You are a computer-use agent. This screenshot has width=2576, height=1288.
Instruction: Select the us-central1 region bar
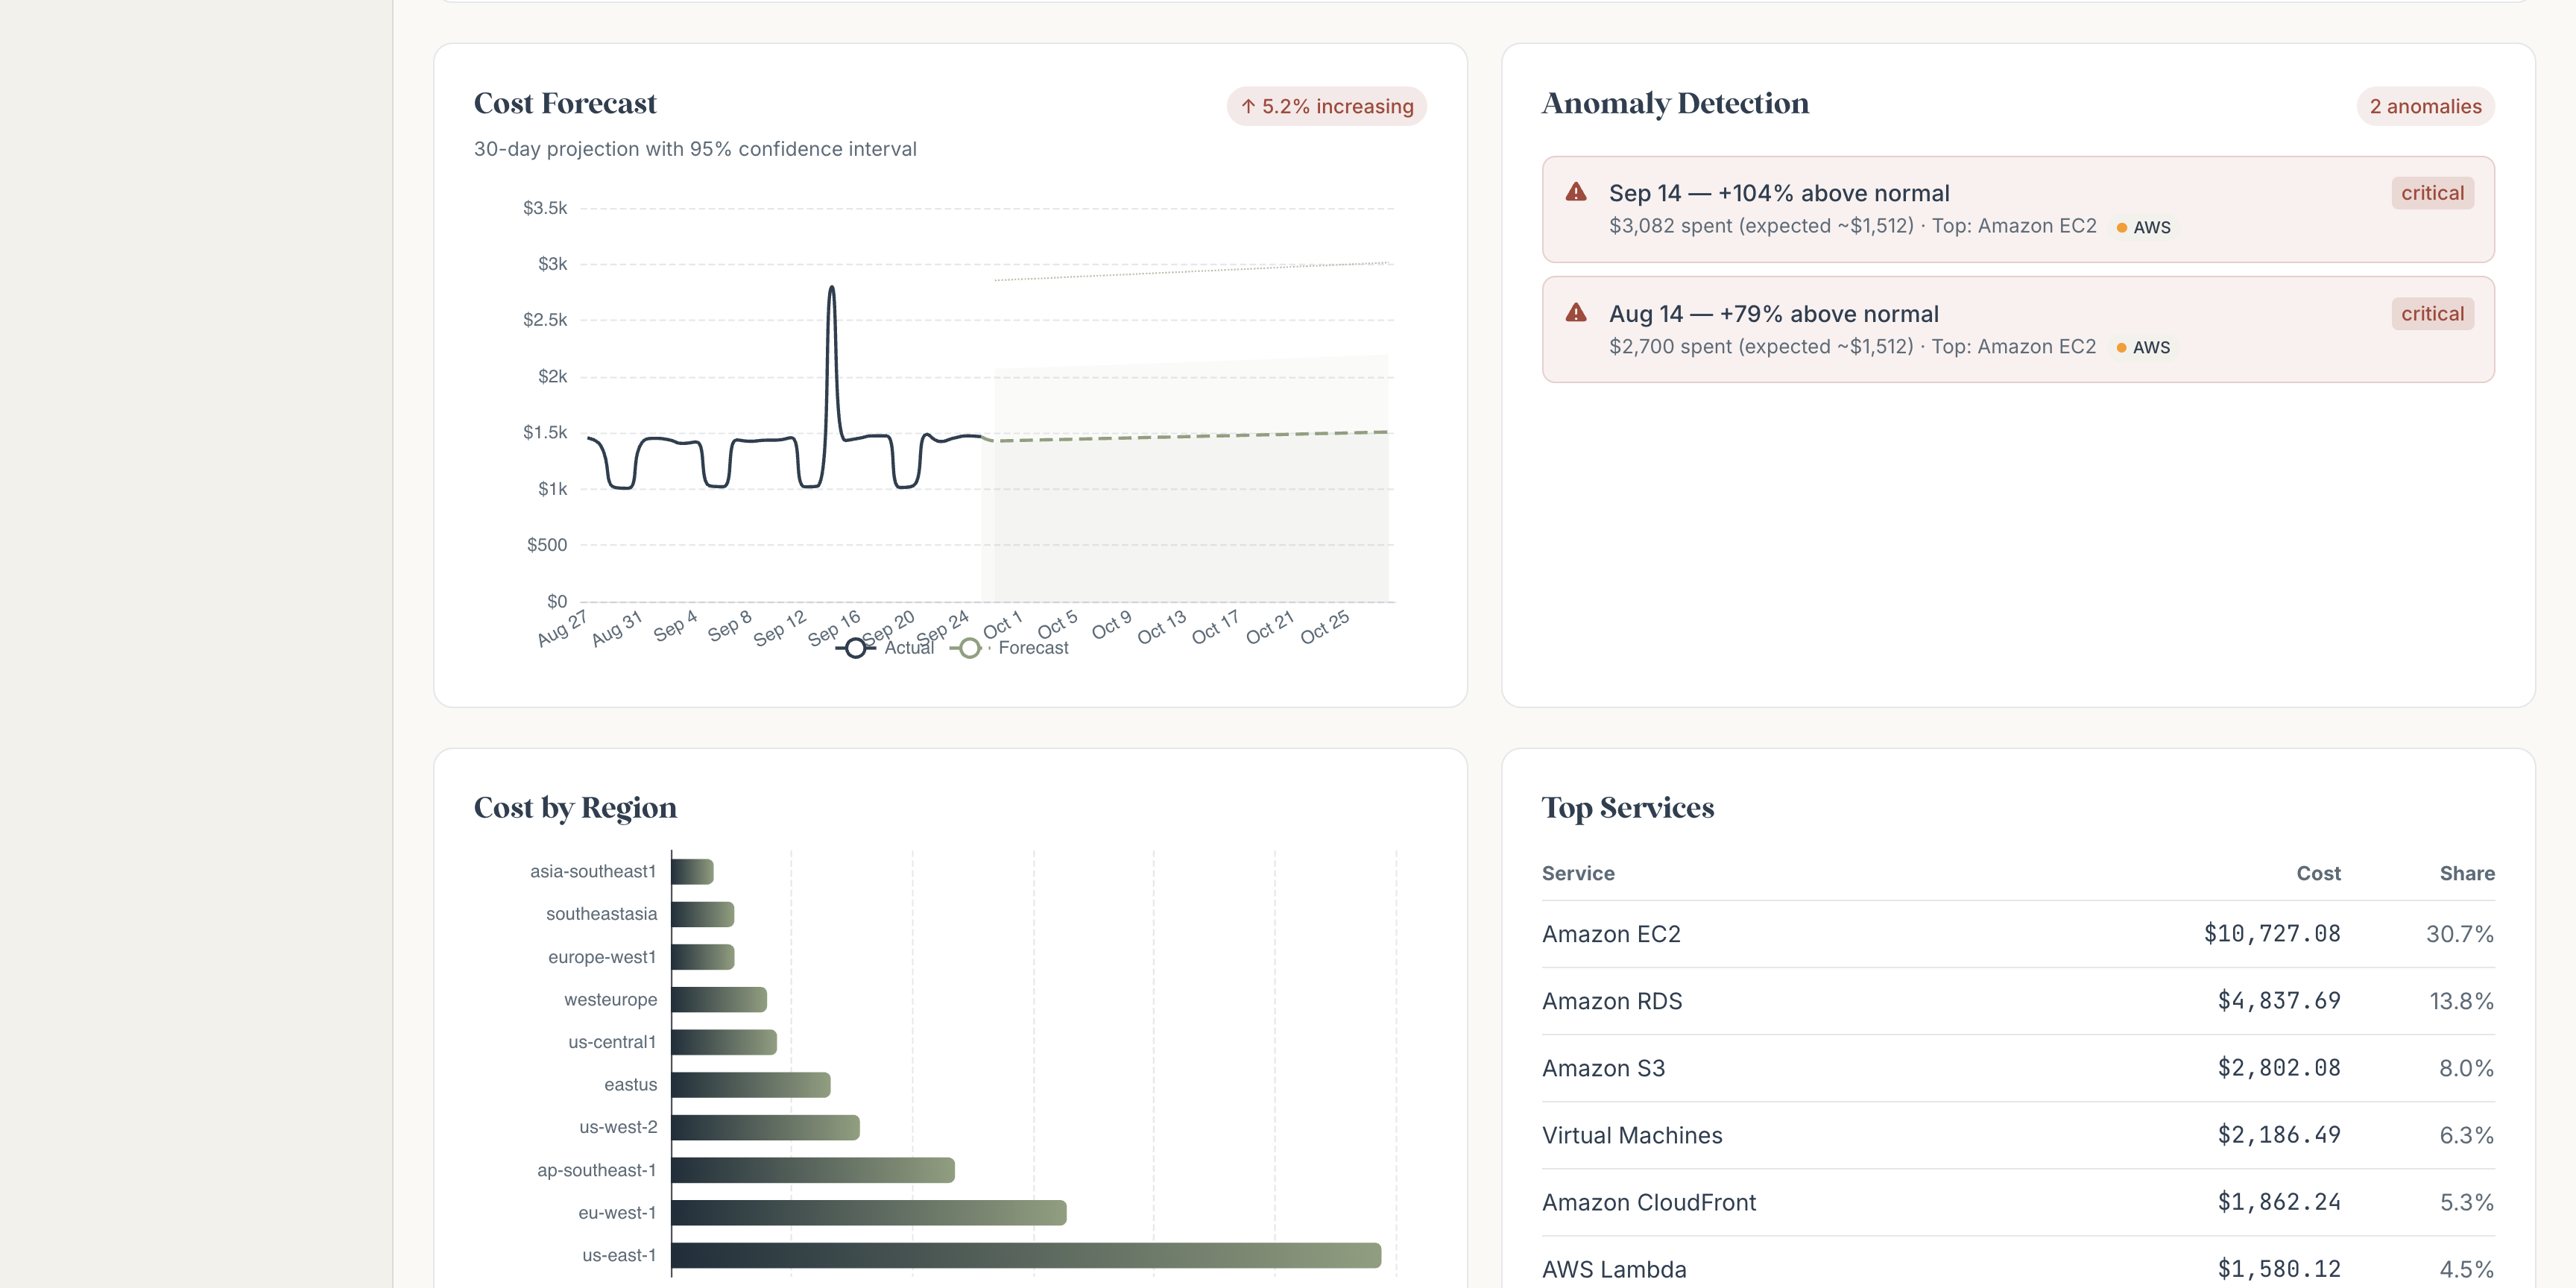coord(724,1042)
